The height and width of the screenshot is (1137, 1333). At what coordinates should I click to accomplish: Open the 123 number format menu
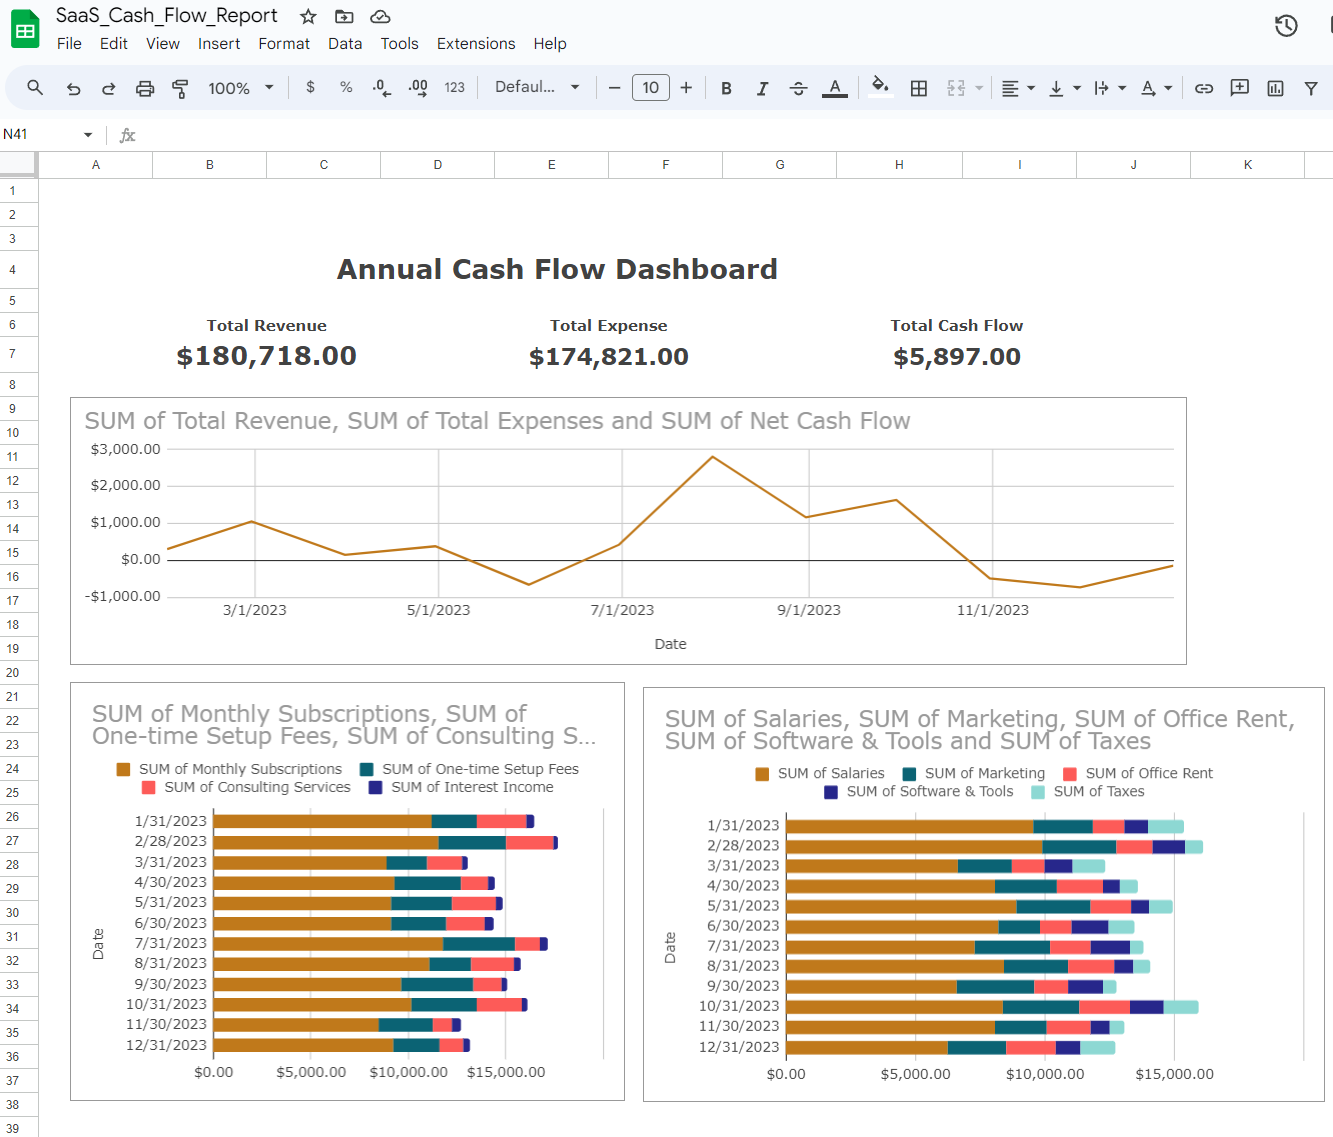click(455, 88)
